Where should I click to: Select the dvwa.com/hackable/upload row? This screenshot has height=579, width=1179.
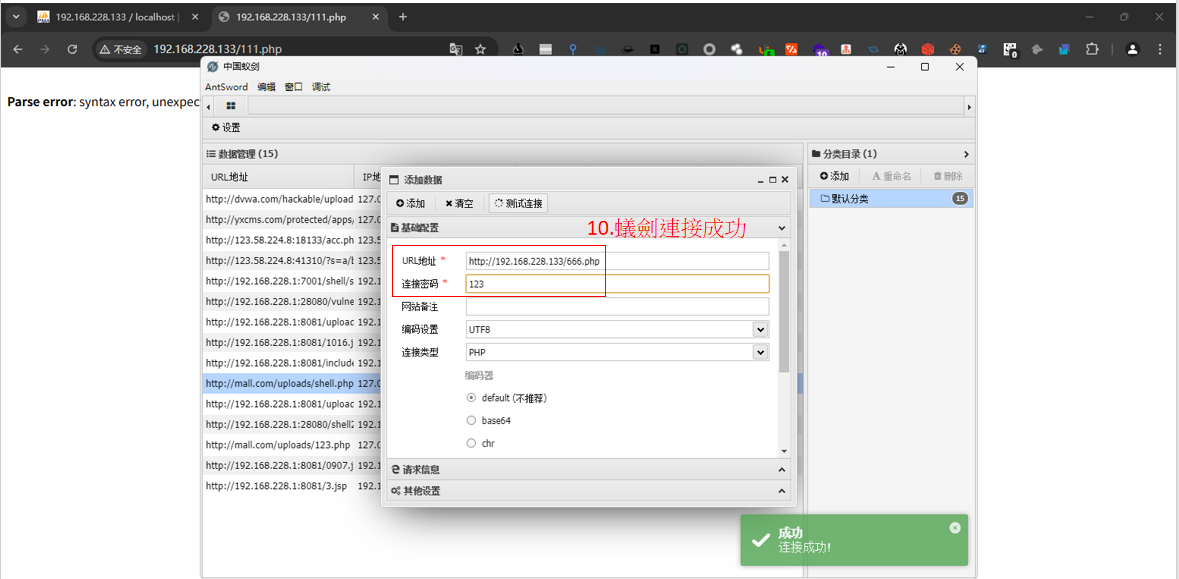pyautogui.click(x=292, y=199)
